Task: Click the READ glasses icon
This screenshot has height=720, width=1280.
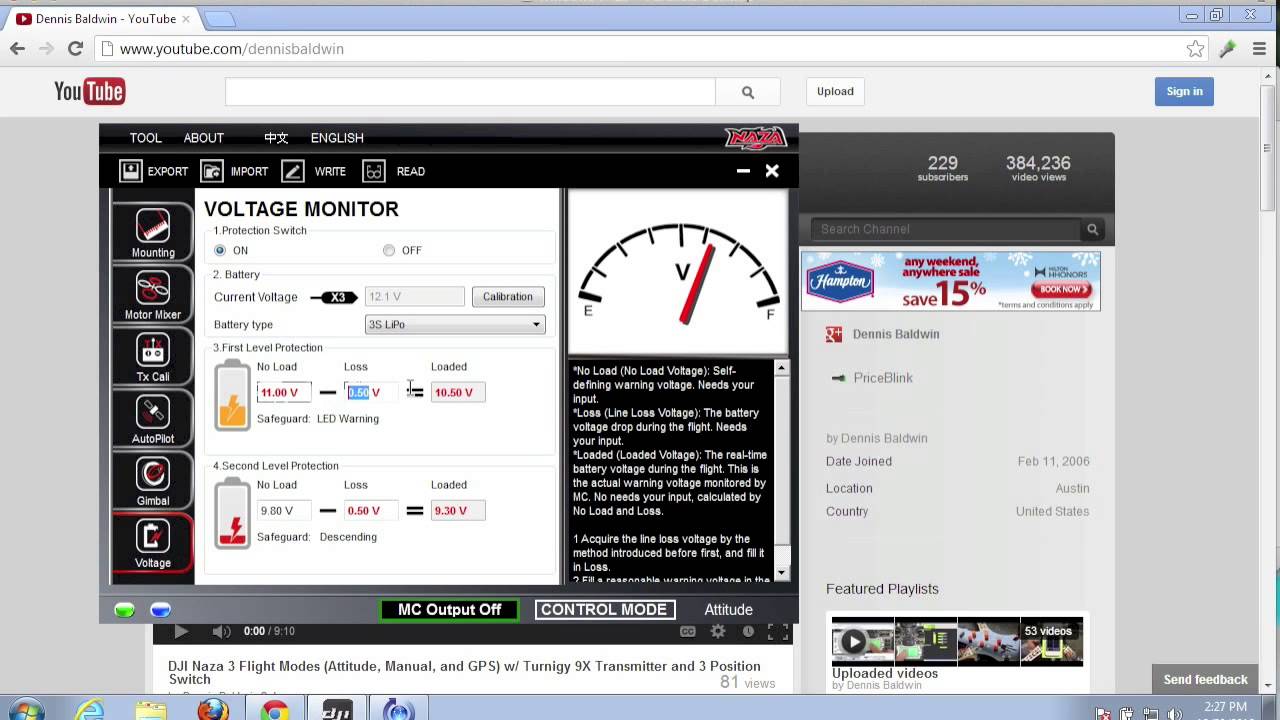Action: click(x=374, y=171)
